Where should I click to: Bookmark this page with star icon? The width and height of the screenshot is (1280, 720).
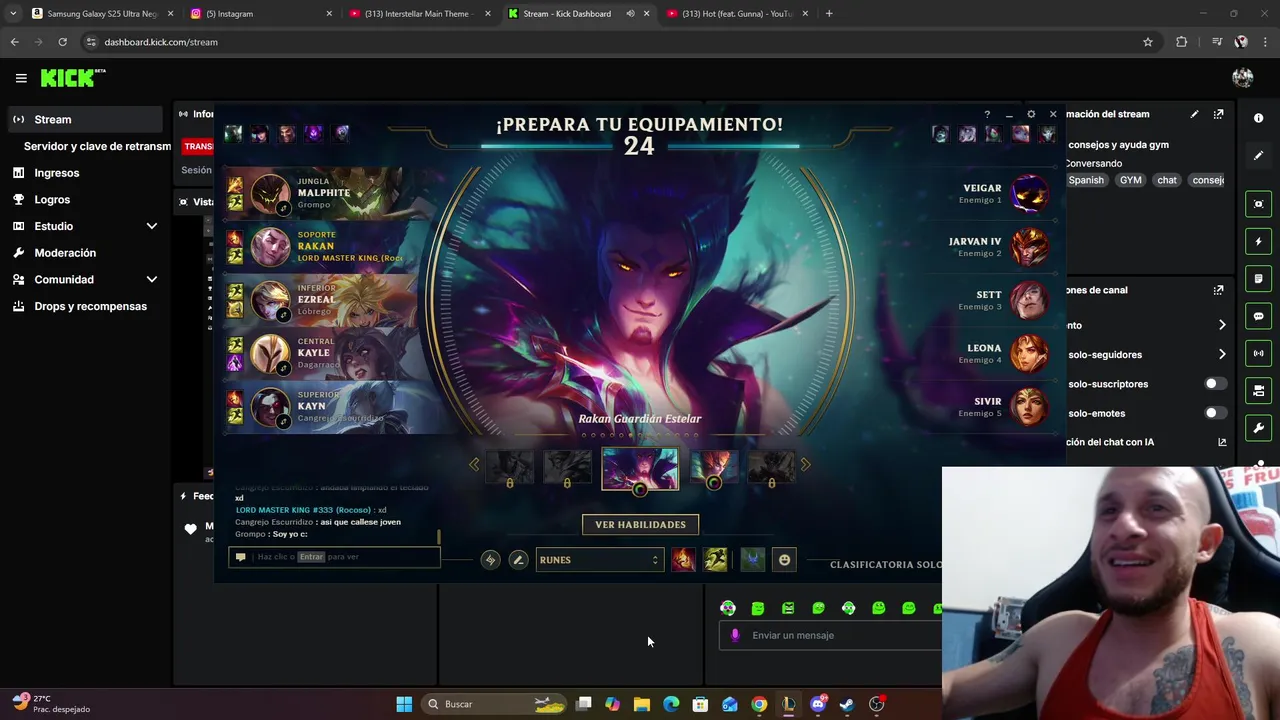pyautogui.click(x=1148, y=42)
